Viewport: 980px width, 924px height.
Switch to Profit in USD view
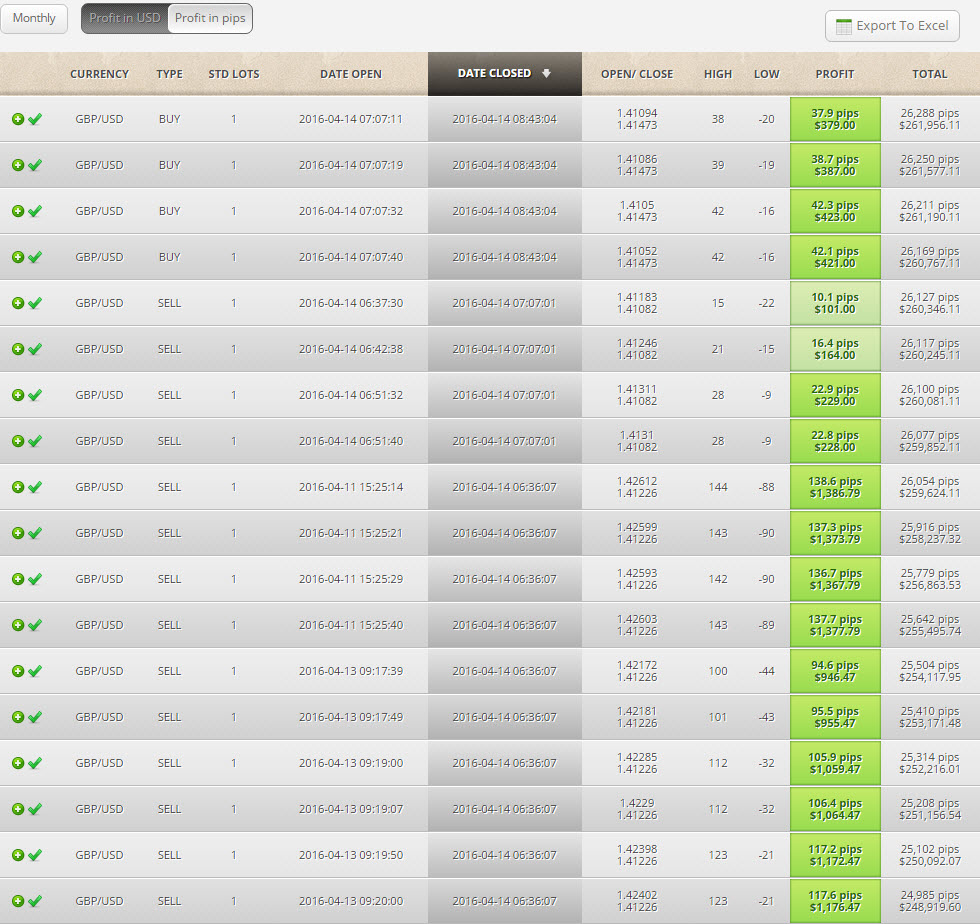124,18
